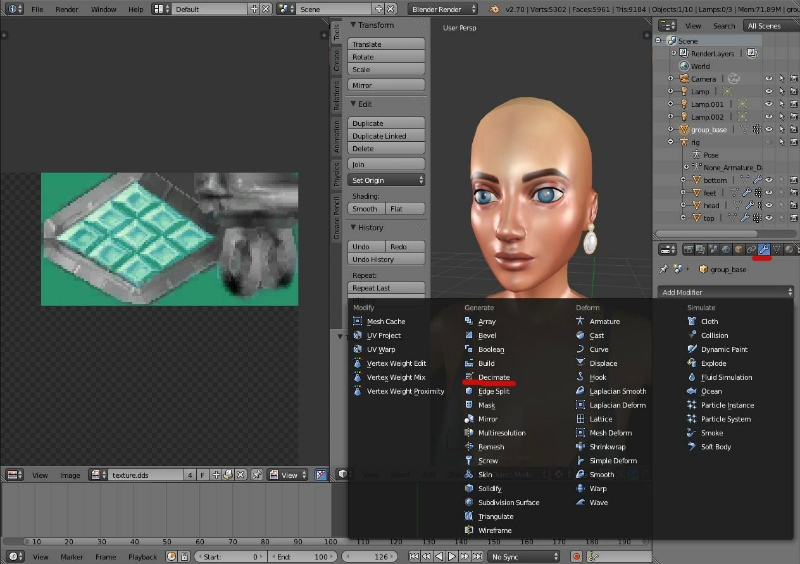Click the Subdivision Surface modifier icon
Screen dimensions: 800x564
[x=469, y=502]
